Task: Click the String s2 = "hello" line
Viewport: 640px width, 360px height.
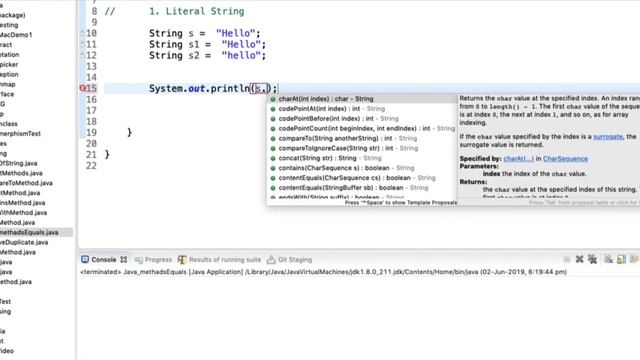Action: [207, 56]
